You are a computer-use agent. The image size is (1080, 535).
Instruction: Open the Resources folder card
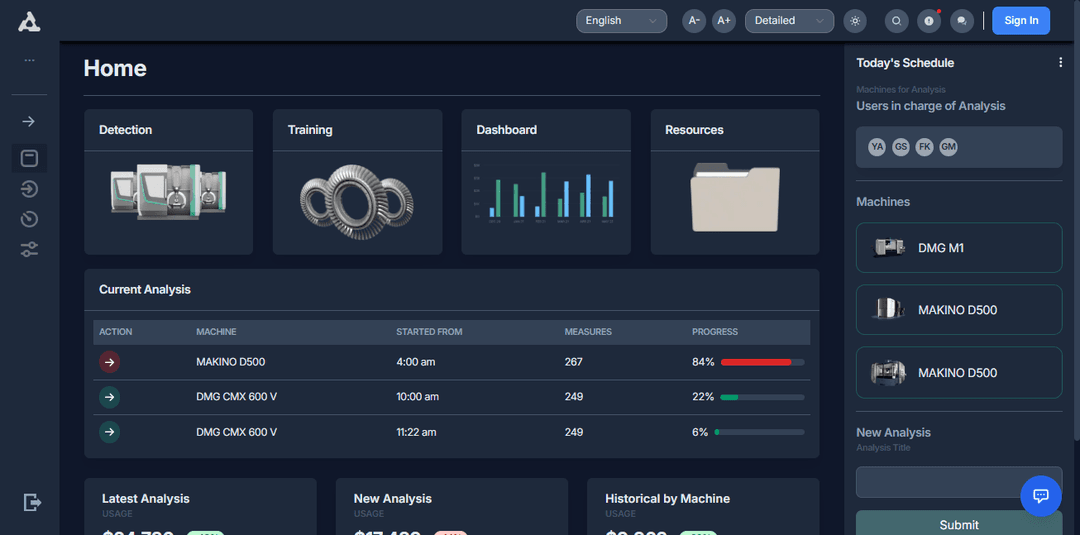coord(735,182)
